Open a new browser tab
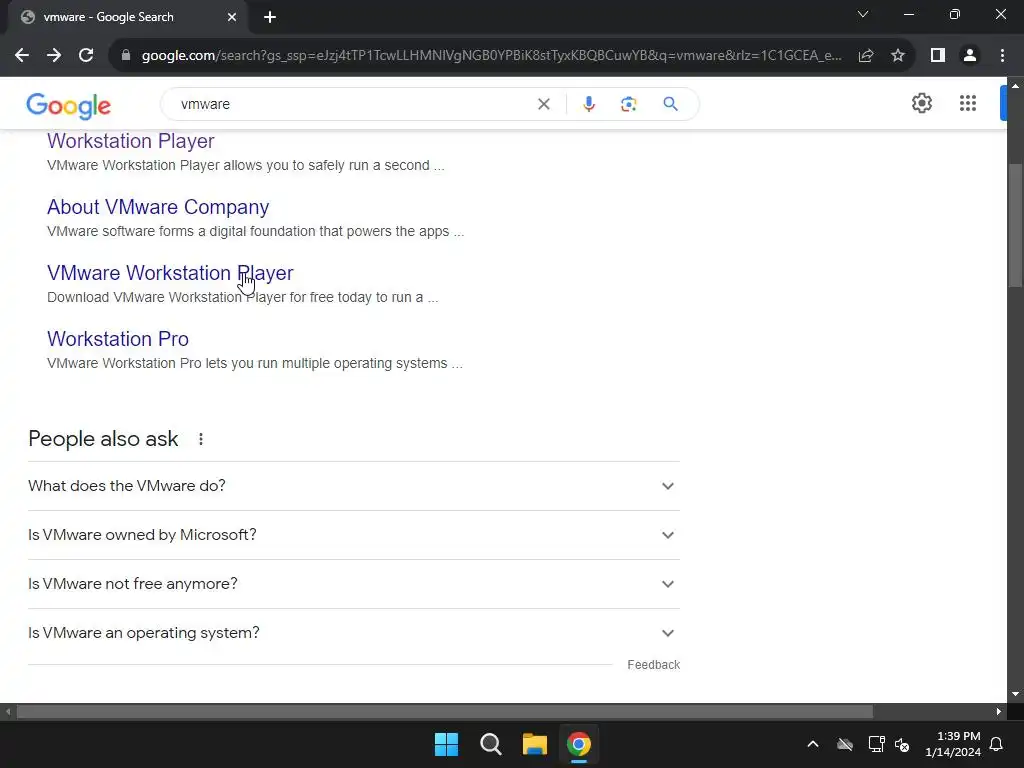This screenshot has height=768, width=1024. coord(270,17)
